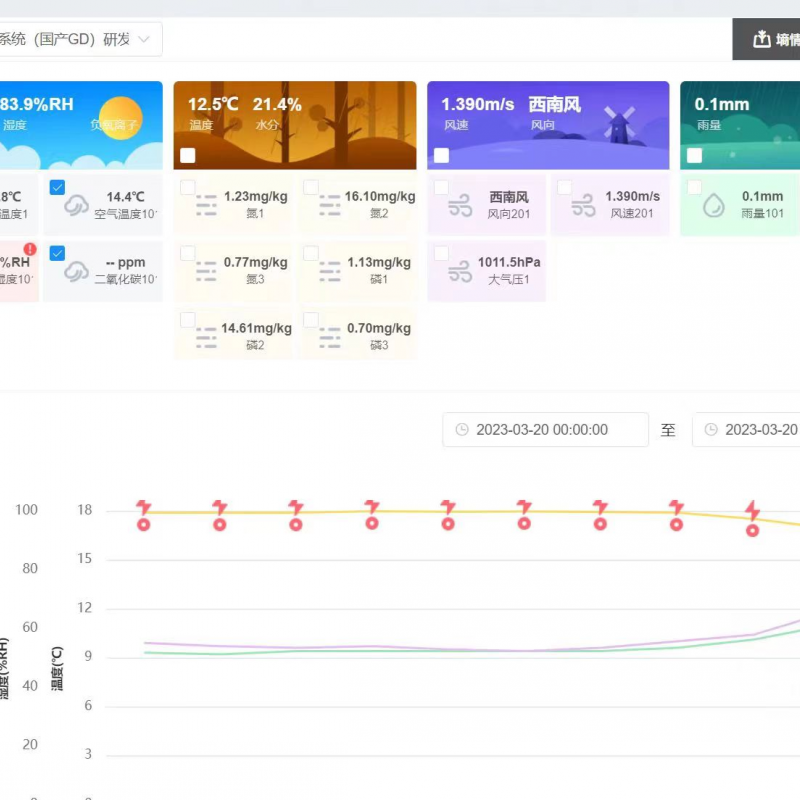Image resolution: width=800 pixels, height=800 pixels.
Task: Click the list icon in the 氮1 tile
Action: pyautogui.click(x=207, y=205)
